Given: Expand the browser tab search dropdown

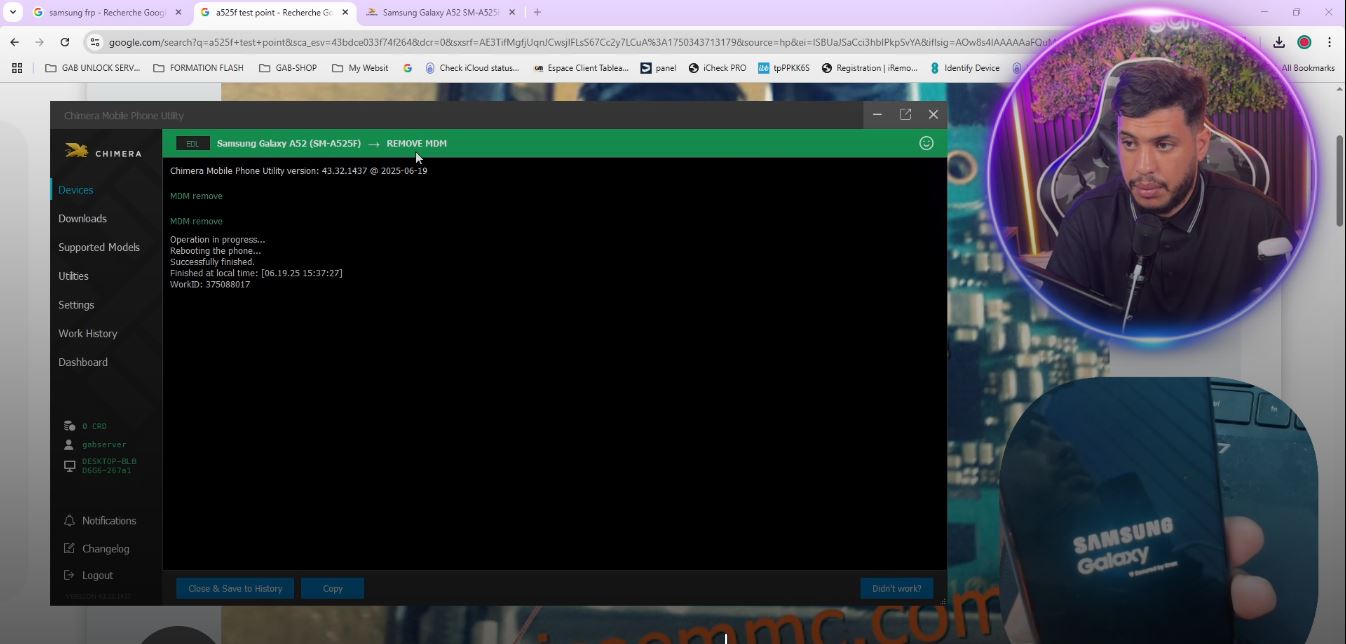Looking at the screenshot, I should [x=13, y=13].
